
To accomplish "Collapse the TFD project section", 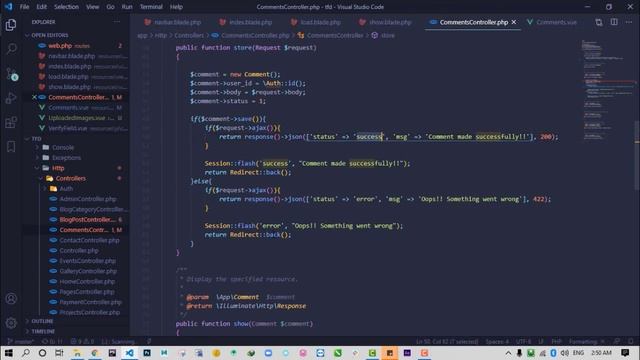I will pyautogui.click(x=37, y=139).
